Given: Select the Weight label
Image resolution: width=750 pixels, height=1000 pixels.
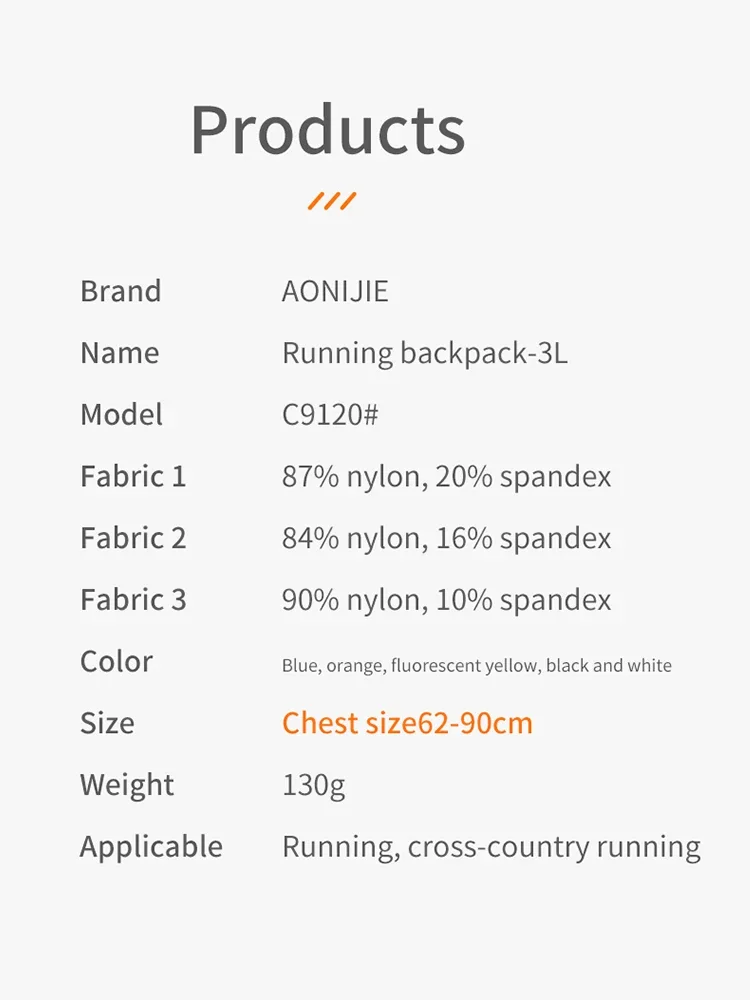Looking at the screenshot, I should (127, 785).
